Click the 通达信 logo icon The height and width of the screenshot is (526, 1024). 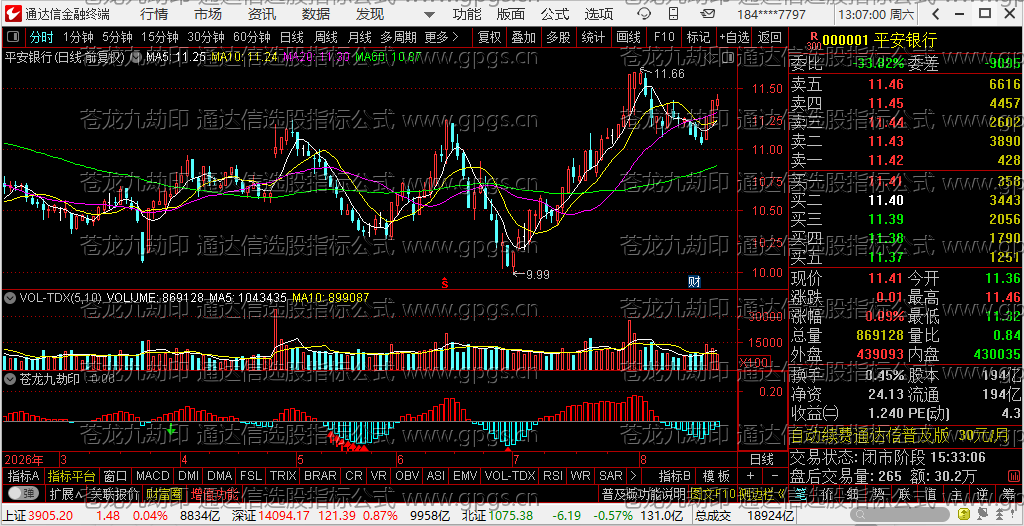point(12,14)
